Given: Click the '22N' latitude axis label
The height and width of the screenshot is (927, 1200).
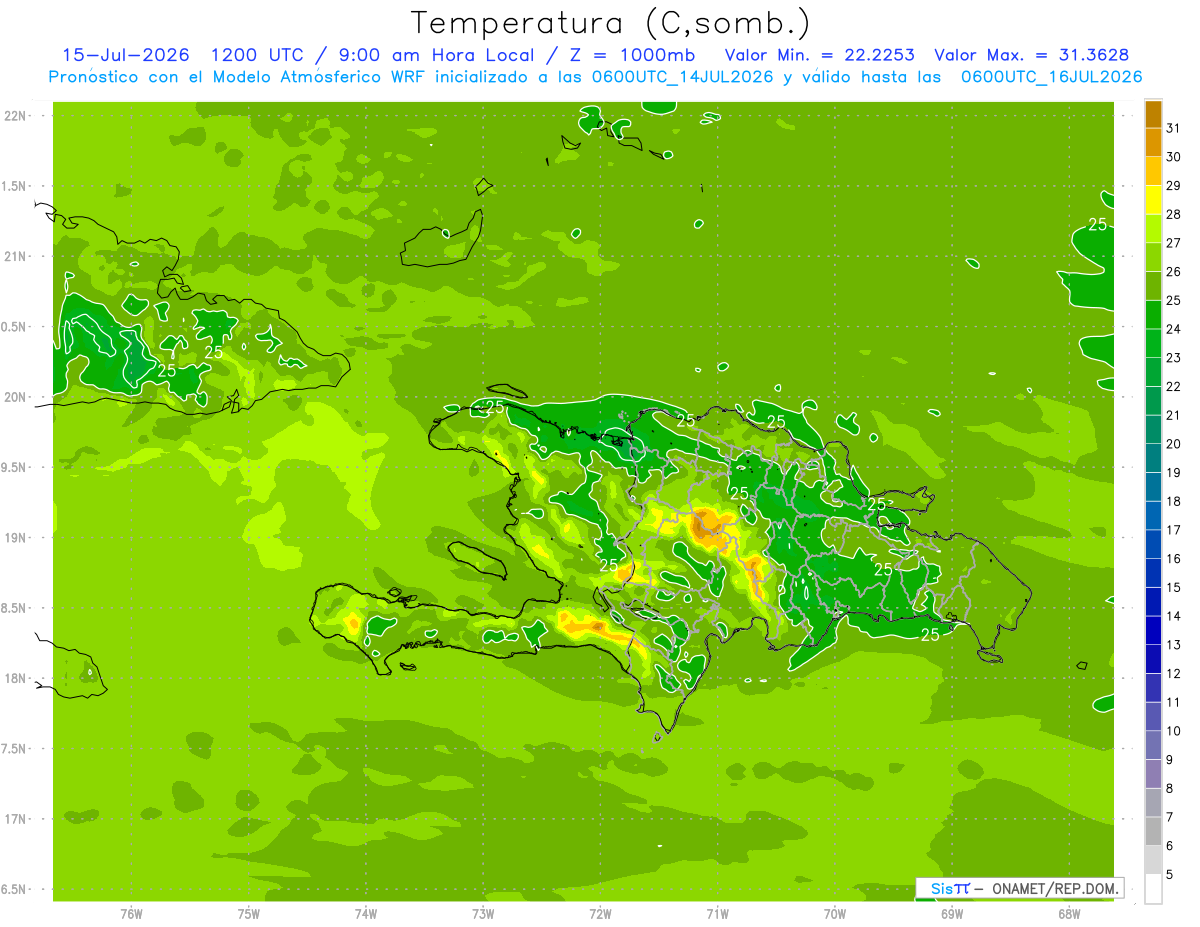Looking at the screenshot, I should (x=15, y=115).
